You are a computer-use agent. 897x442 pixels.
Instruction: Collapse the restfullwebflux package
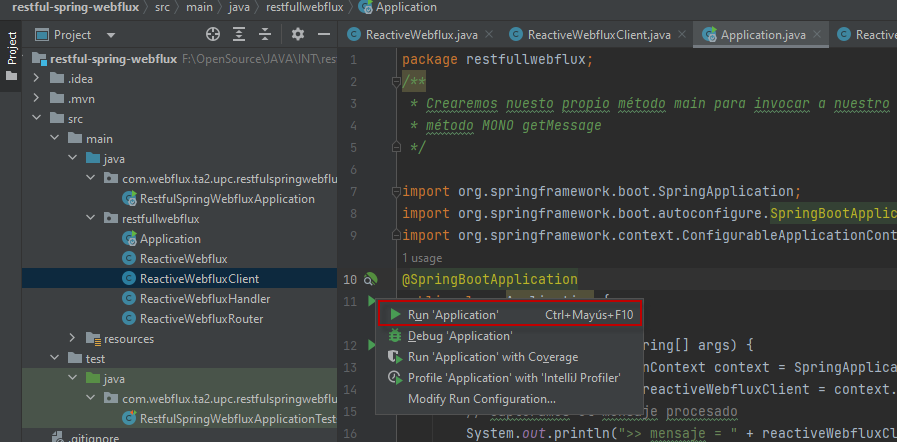pos(91,218)
